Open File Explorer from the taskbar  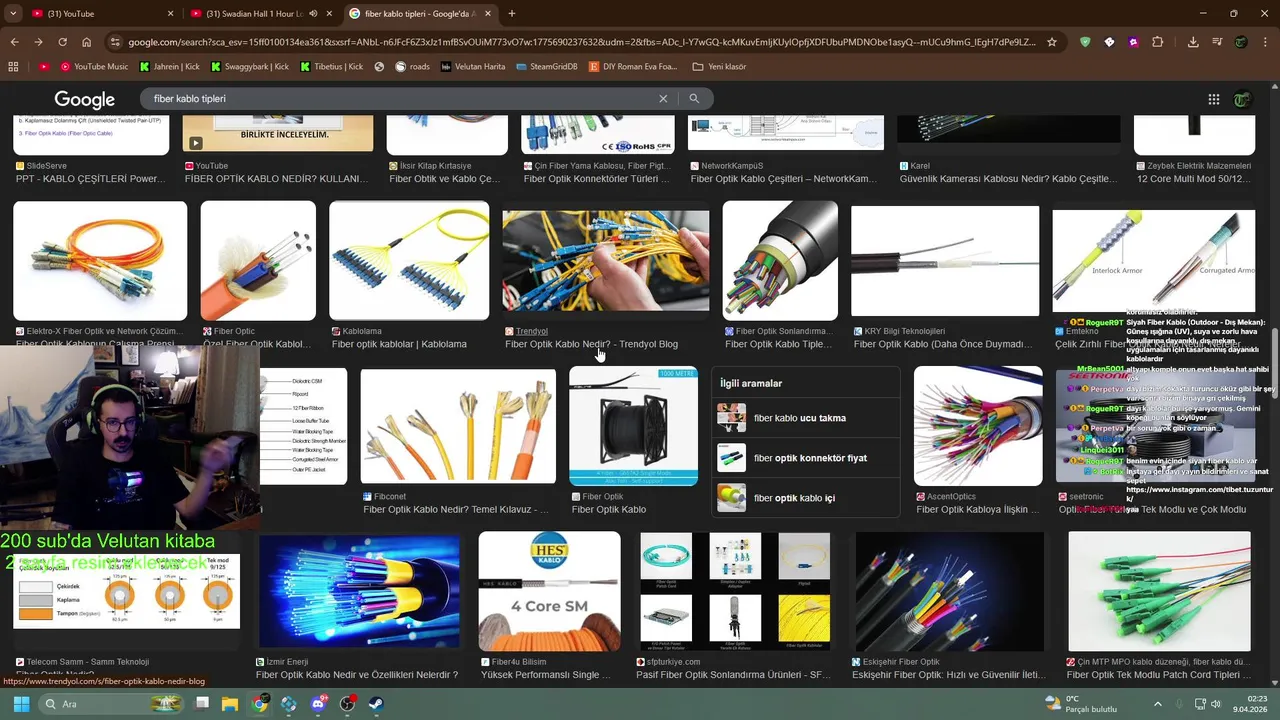(x=230, y=704)
